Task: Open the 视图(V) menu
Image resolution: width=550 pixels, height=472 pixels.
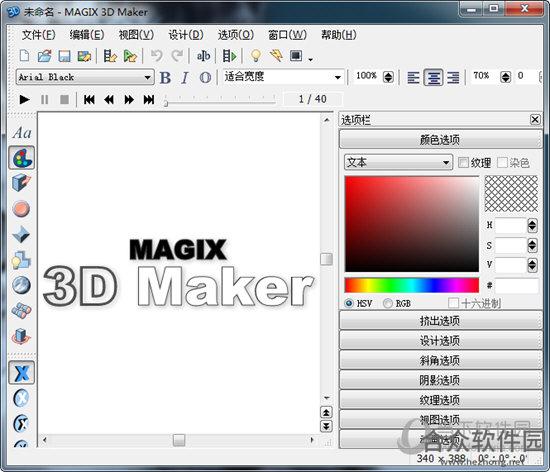Action: (136, 35)
